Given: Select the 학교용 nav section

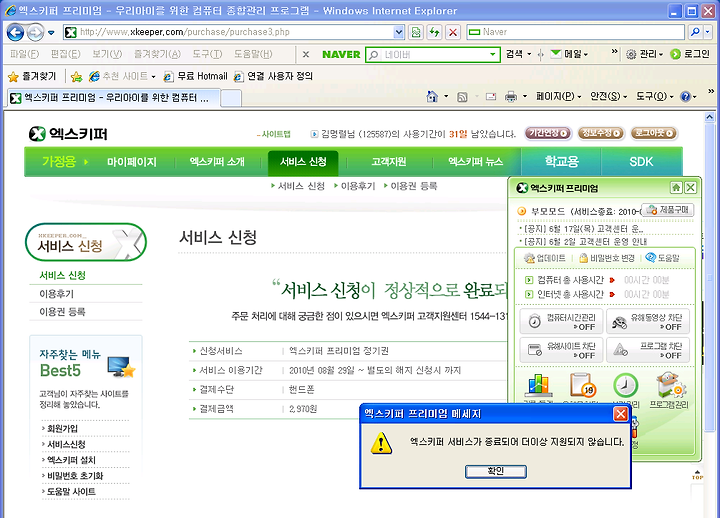Looking at the screenshot, I should point(561,162).
